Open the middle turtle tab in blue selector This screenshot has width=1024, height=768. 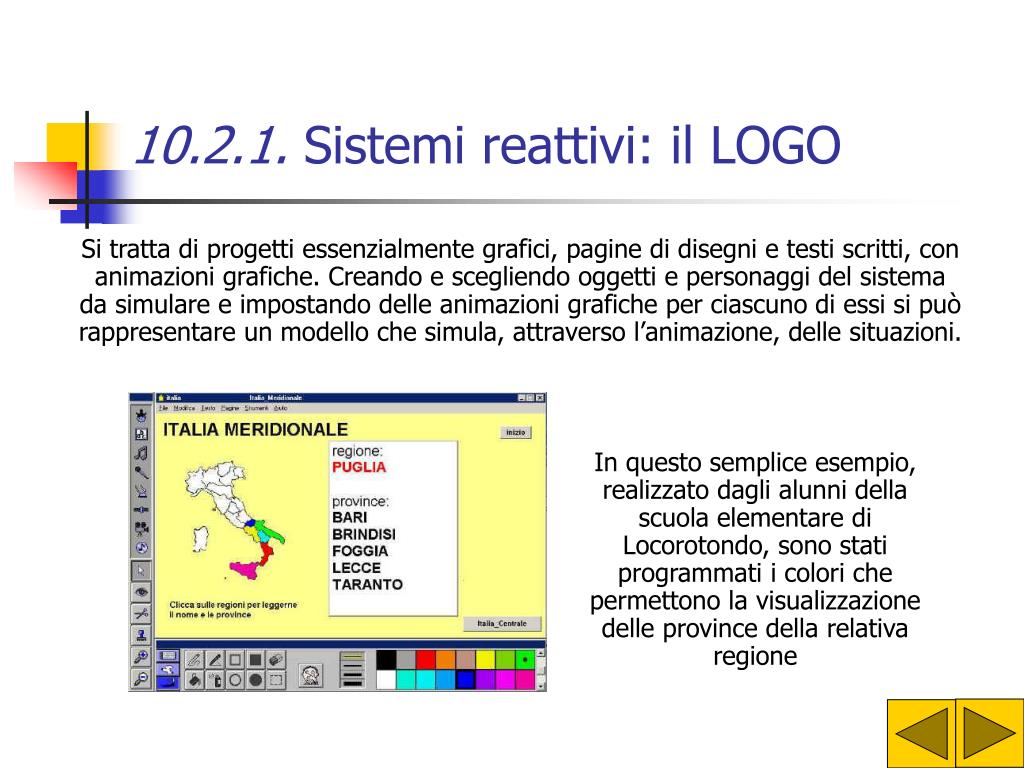coord(168,669)
